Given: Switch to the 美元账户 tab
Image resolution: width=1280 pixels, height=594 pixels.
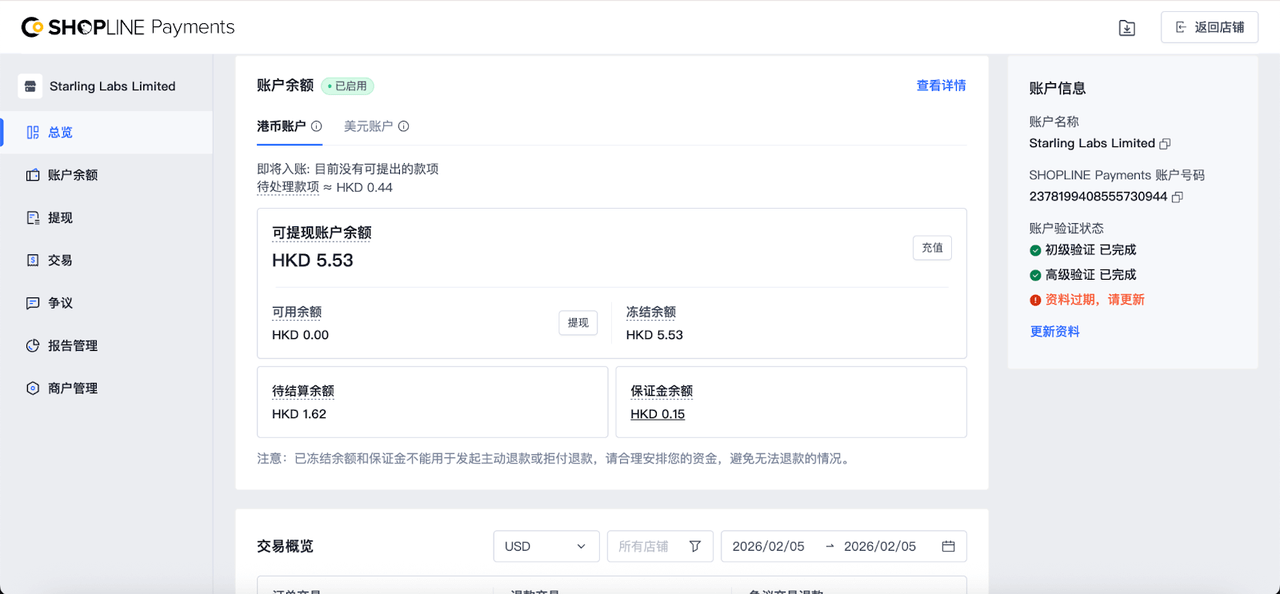Looking at the screenshot, I should 368,127.
